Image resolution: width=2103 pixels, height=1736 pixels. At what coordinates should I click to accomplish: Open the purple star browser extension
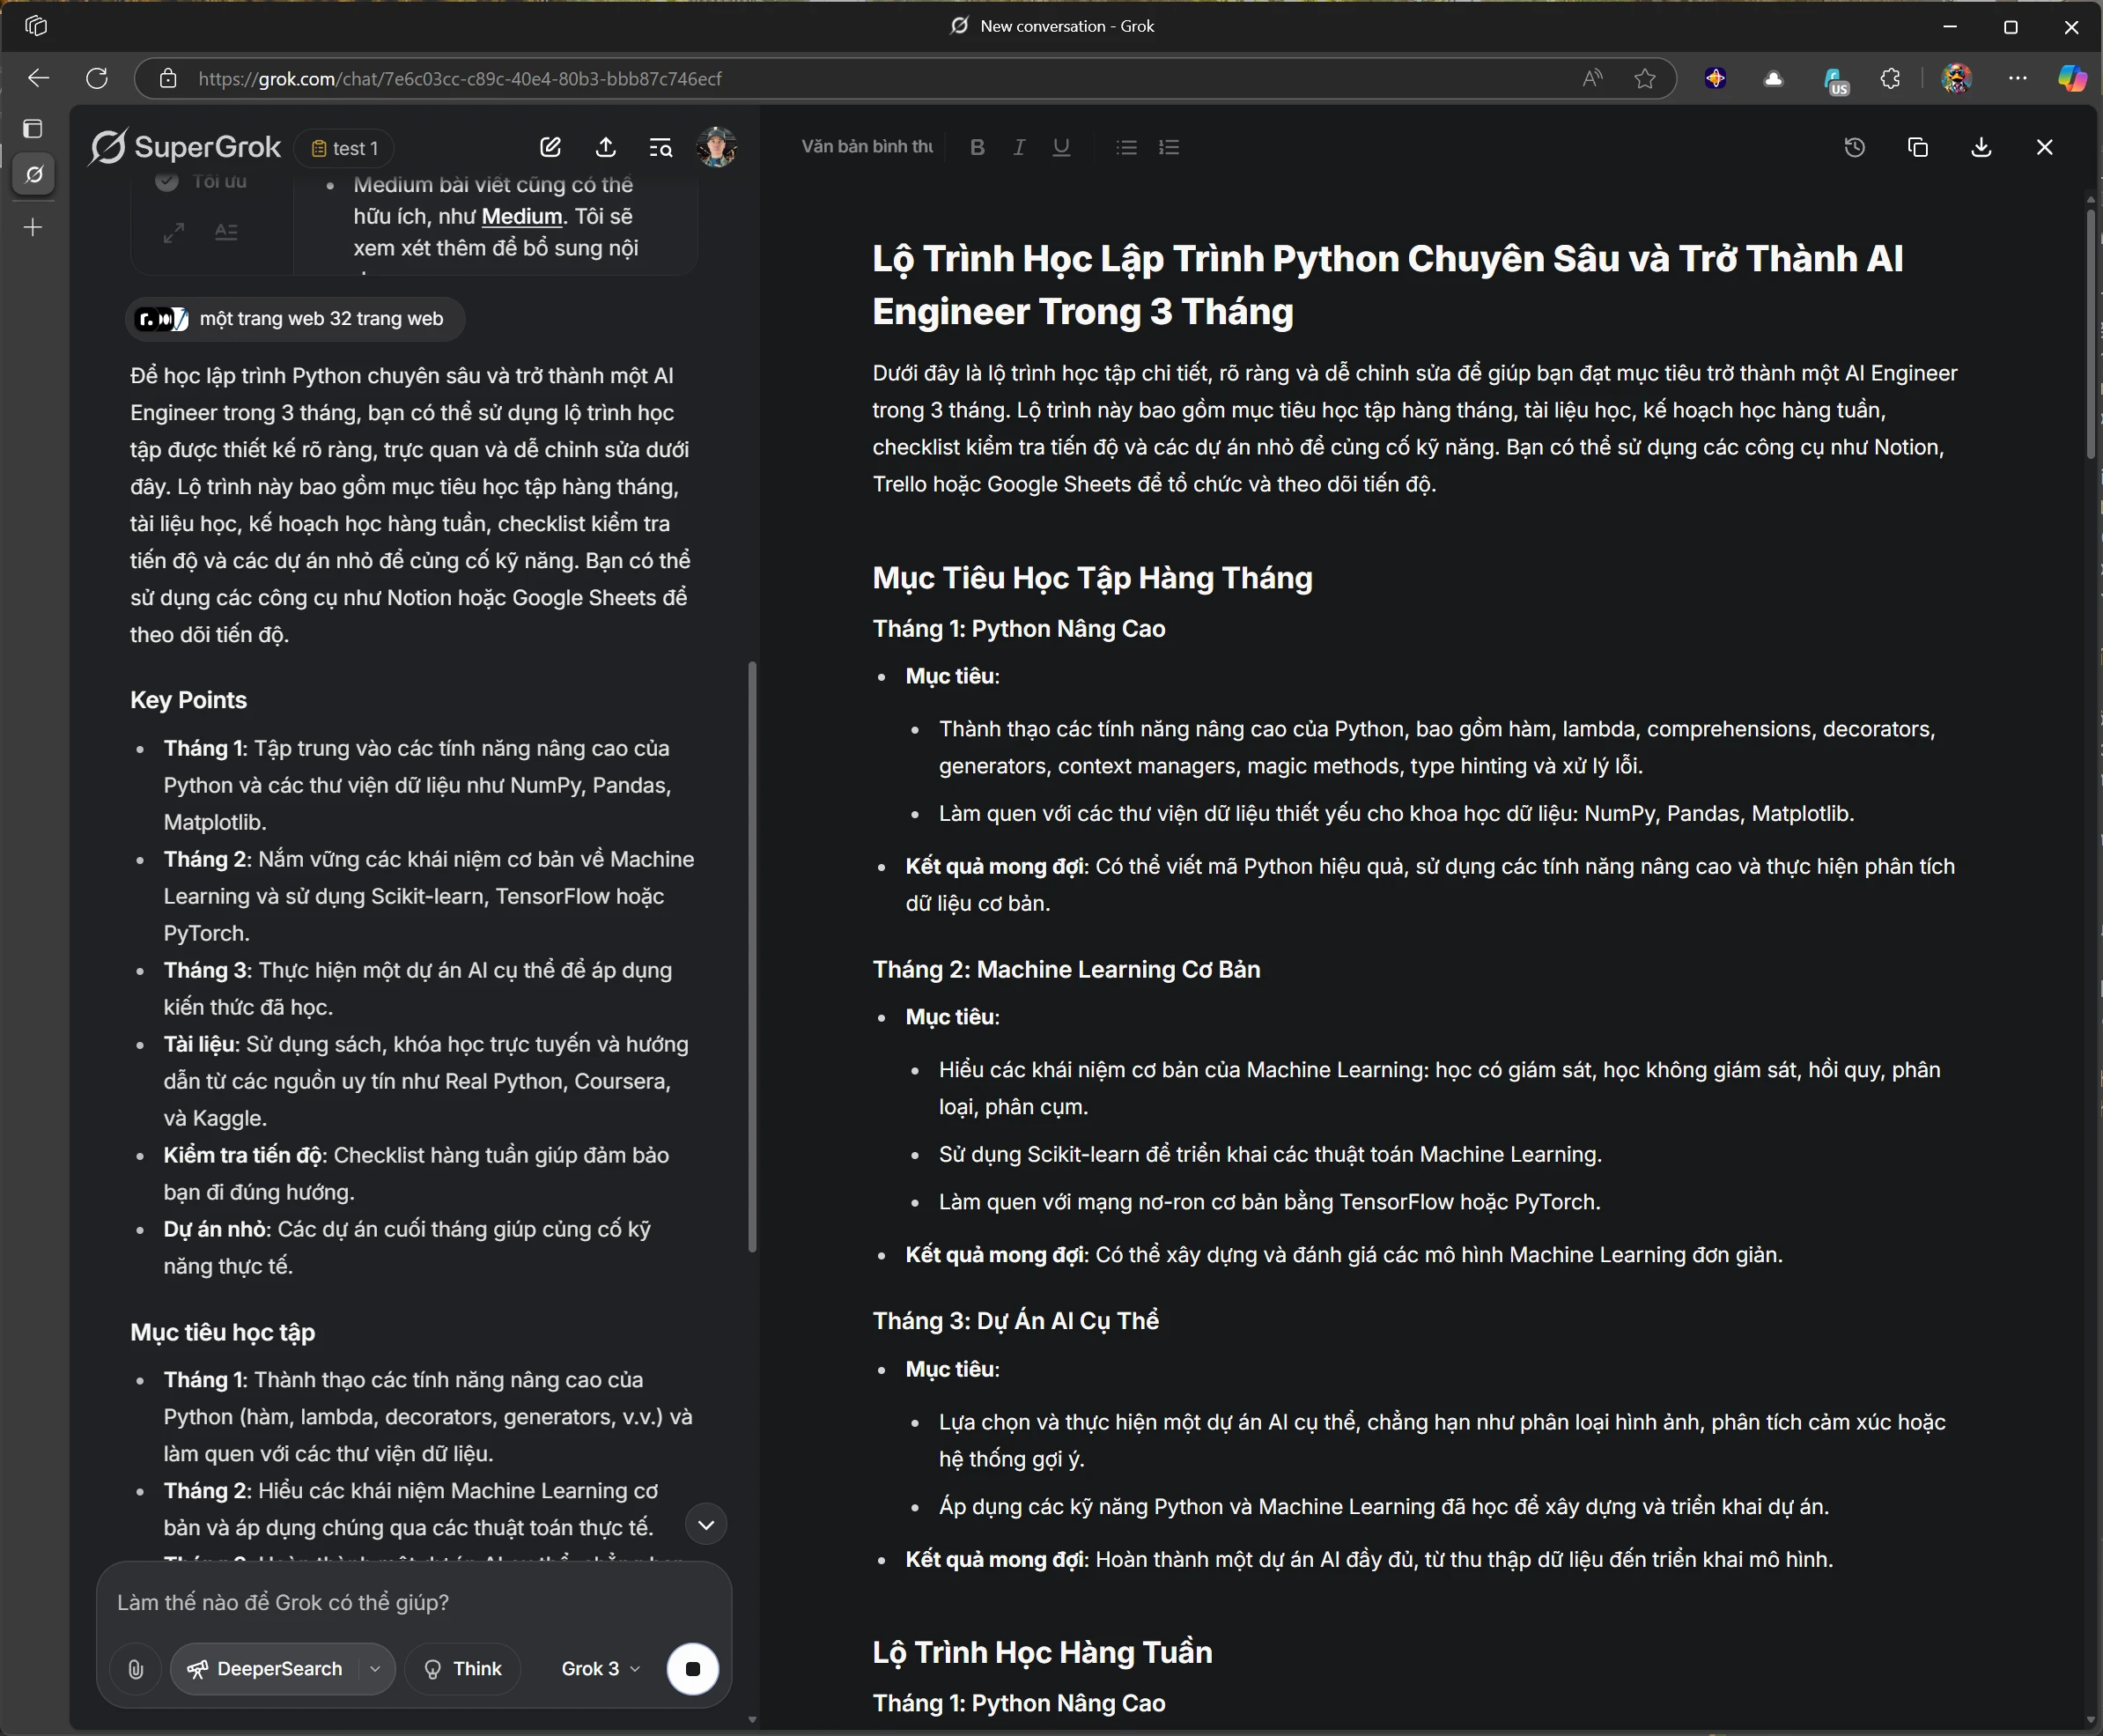(1716, 78)
